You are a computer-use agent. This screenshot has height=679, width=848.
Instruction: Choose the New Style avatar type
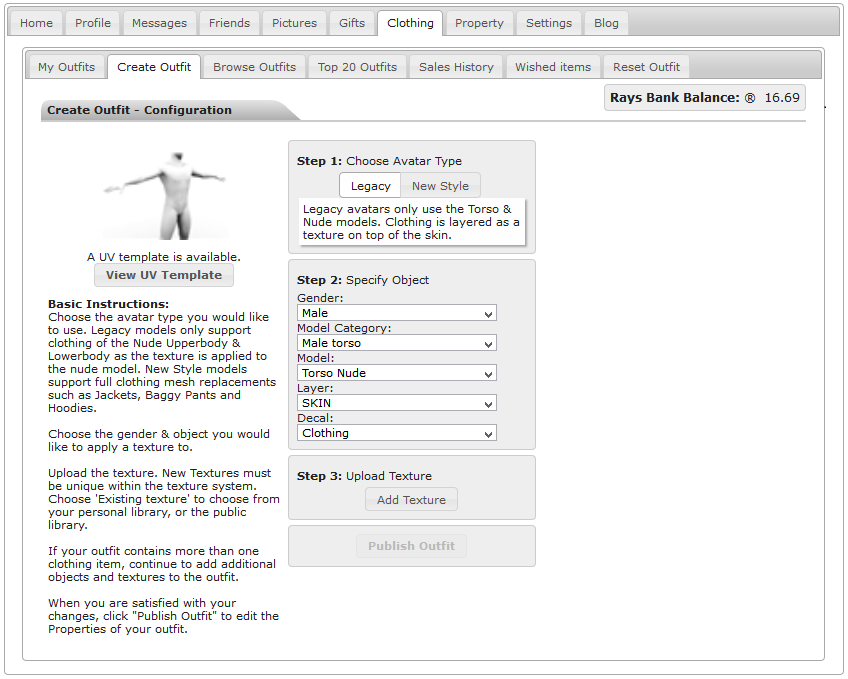coord(440,186)
